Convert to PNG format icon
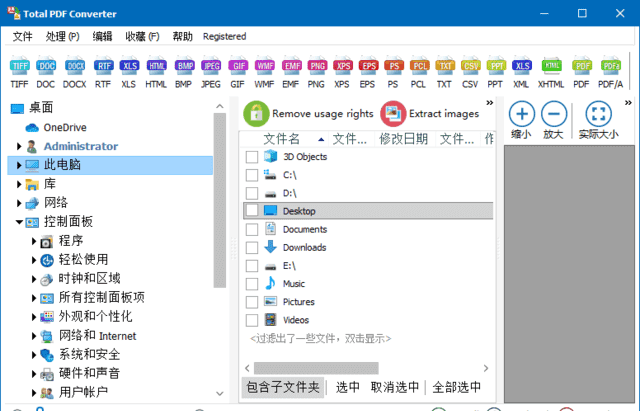 pyautogui.click(x=317, y=66)
